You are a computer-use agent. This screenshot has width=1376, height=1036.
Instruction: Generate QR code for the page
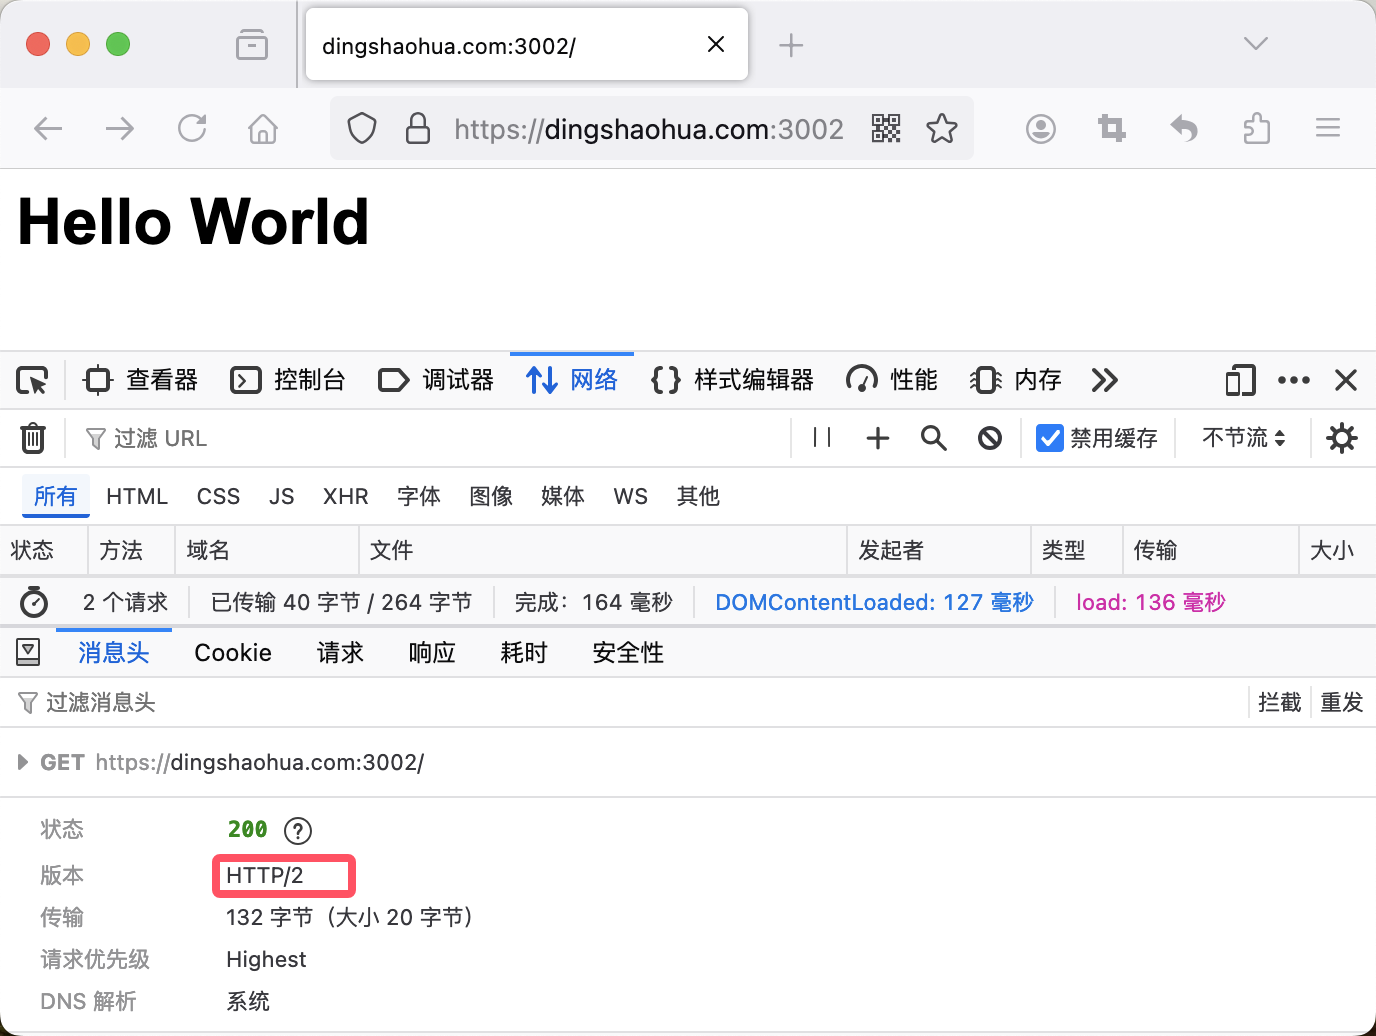pos(886,128)
